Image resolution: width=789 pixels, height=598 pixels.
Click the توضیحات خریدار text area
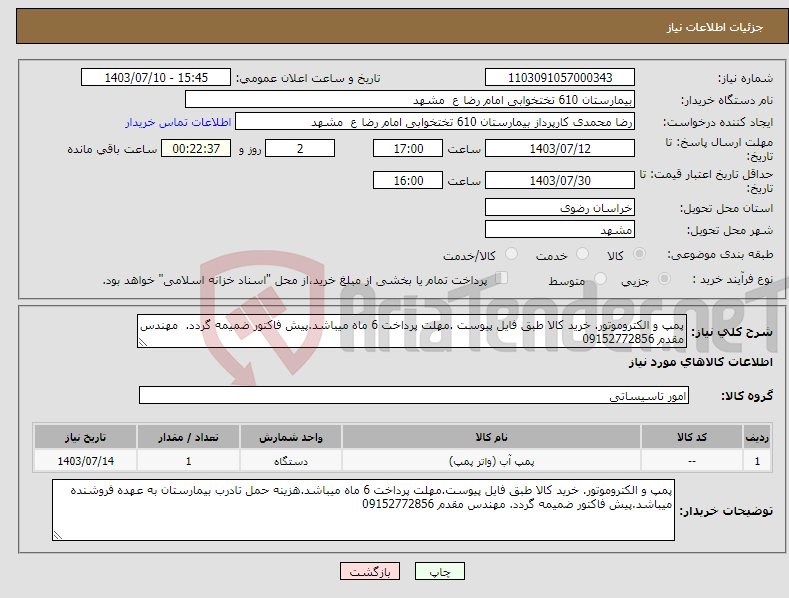coord(363,510)
